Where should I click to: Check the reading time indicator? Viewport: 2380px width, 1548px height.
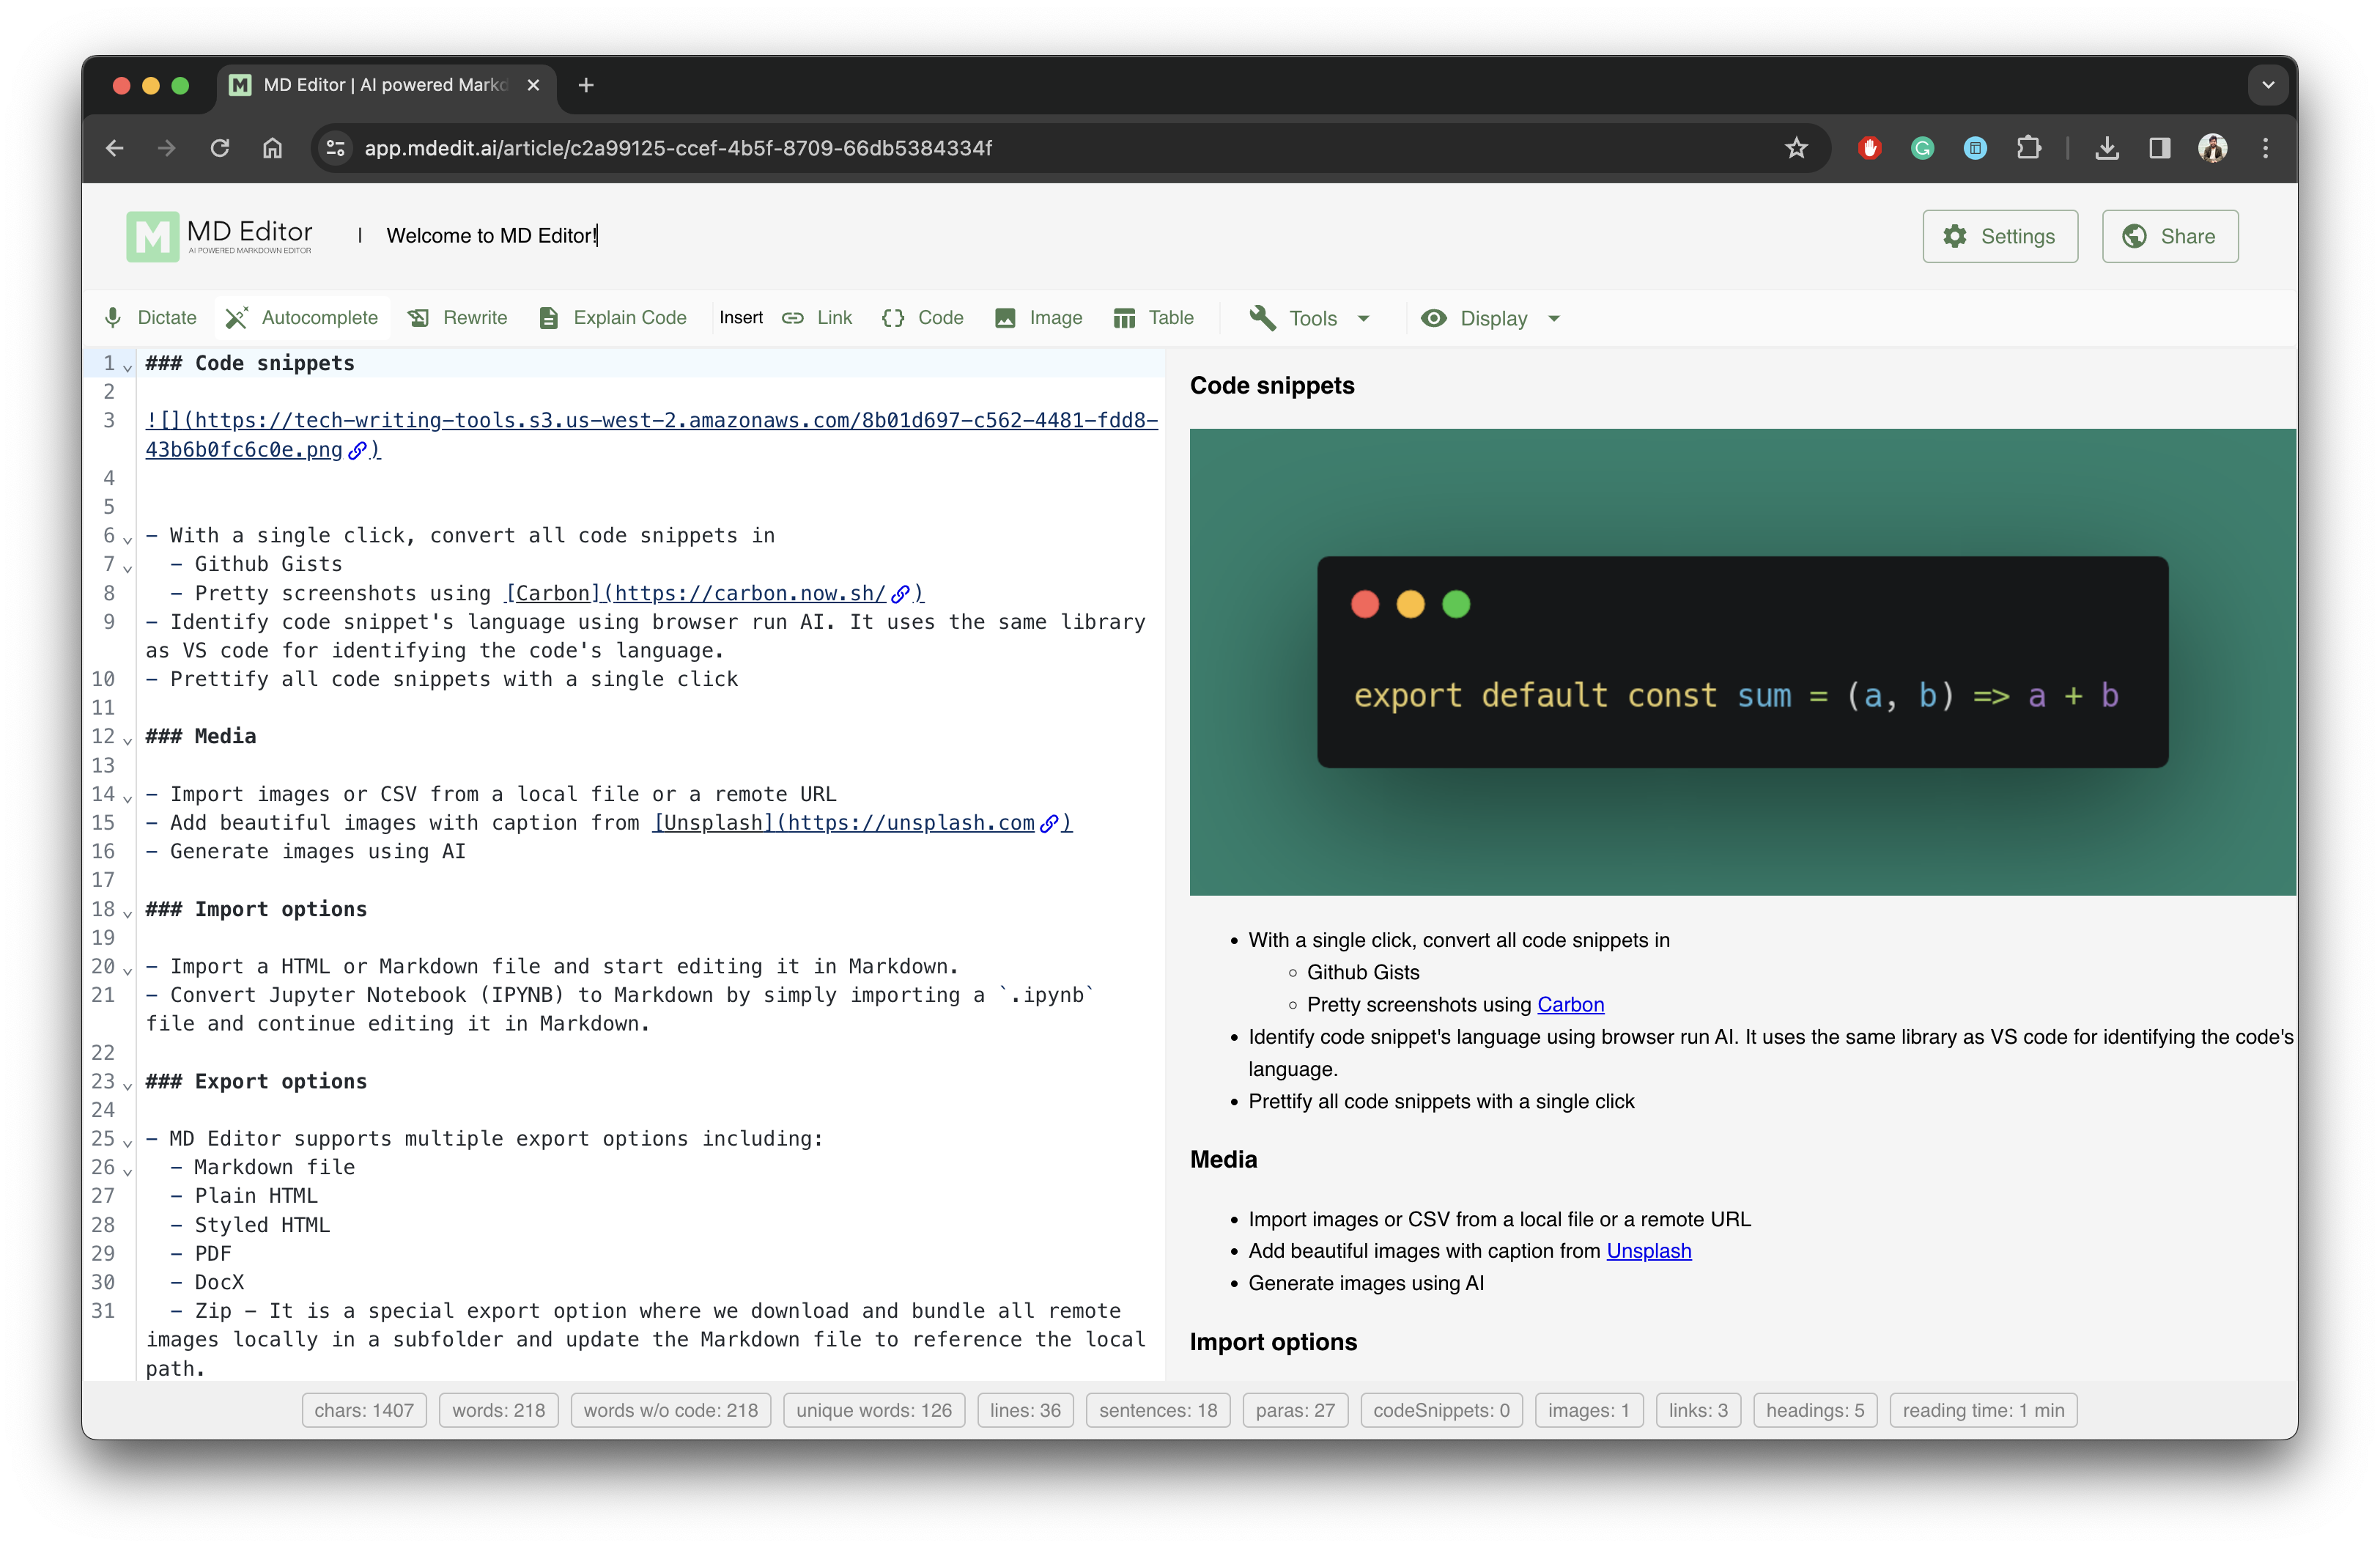click(x=1984, y=1410)
